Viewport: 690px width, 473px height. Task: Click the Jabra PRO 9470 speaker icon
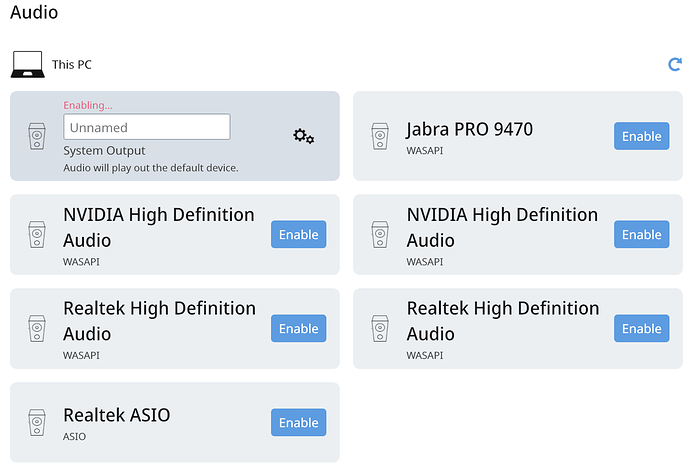tap(380, 136)
